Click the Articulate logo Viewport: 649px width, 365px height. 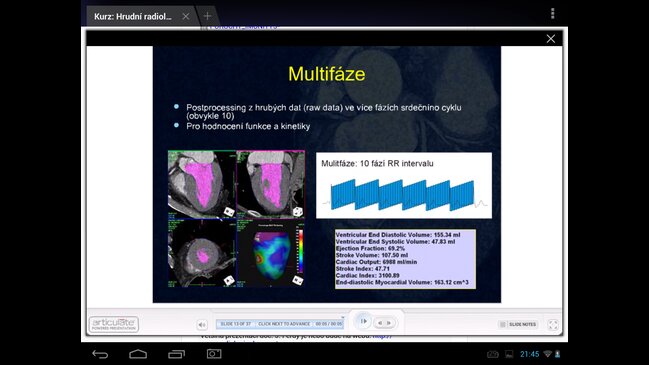click(114, 324)
